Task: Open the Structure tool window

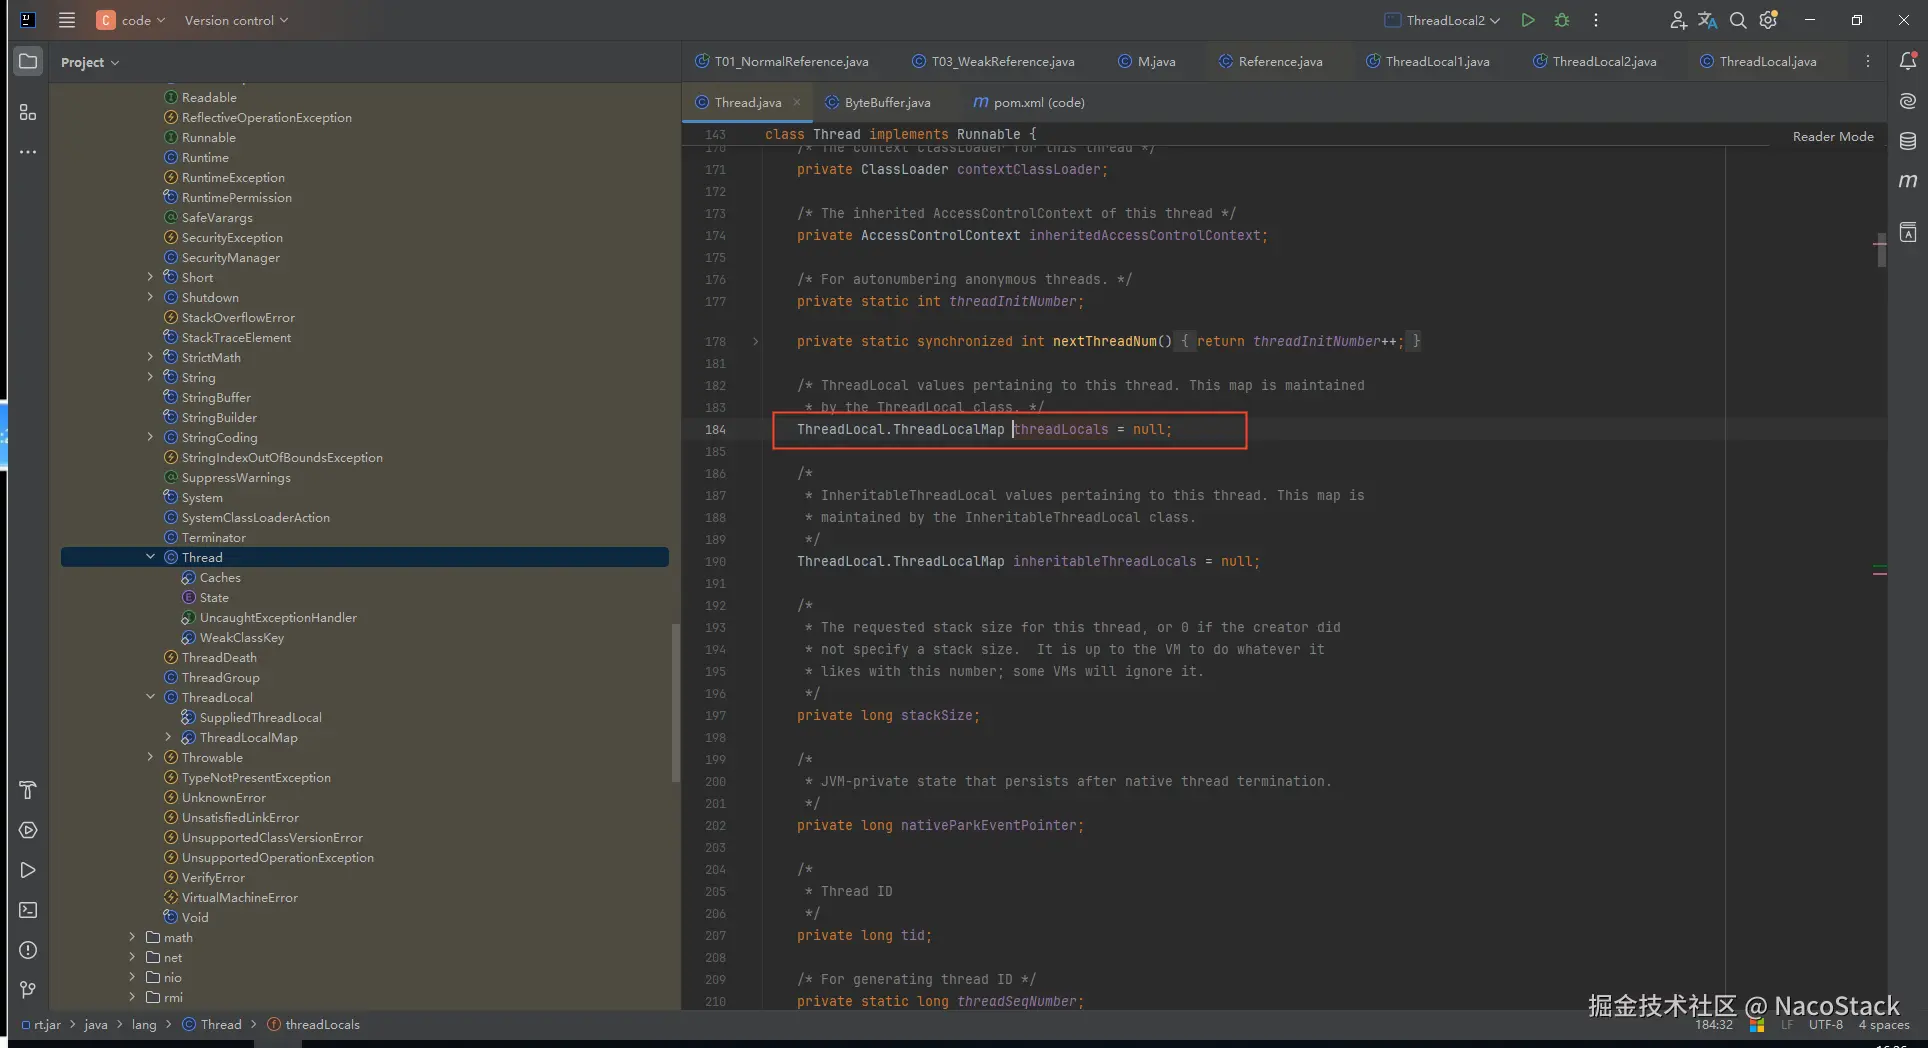Action: (28, 112)
